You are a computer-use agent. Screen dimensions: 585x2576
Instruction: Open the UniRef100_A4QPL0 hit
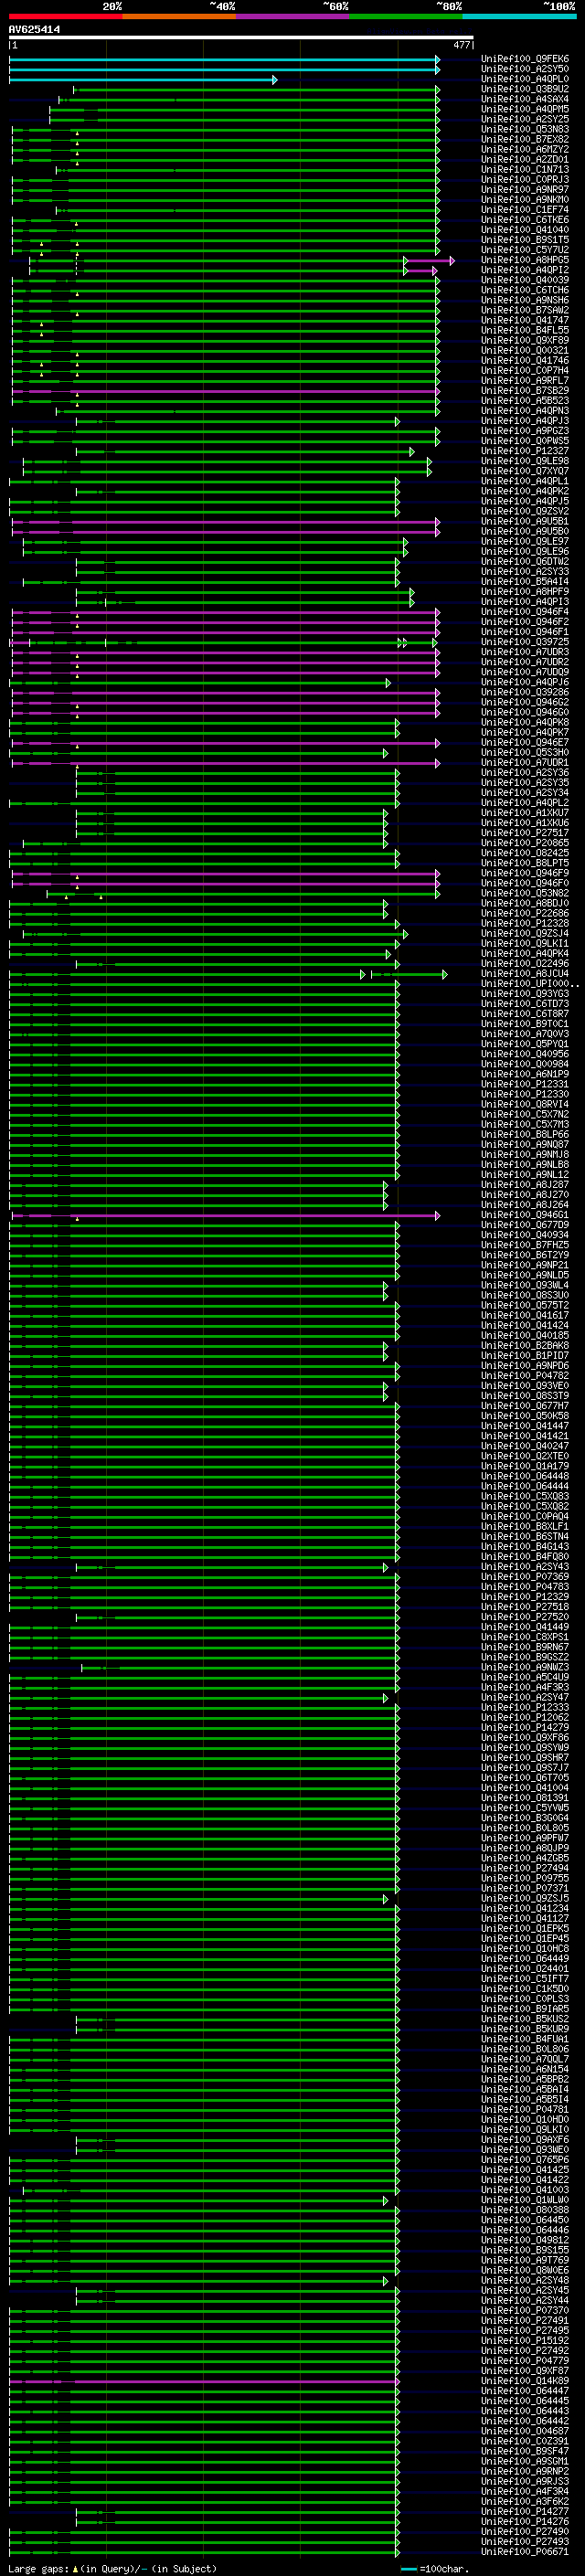point(524,79)
